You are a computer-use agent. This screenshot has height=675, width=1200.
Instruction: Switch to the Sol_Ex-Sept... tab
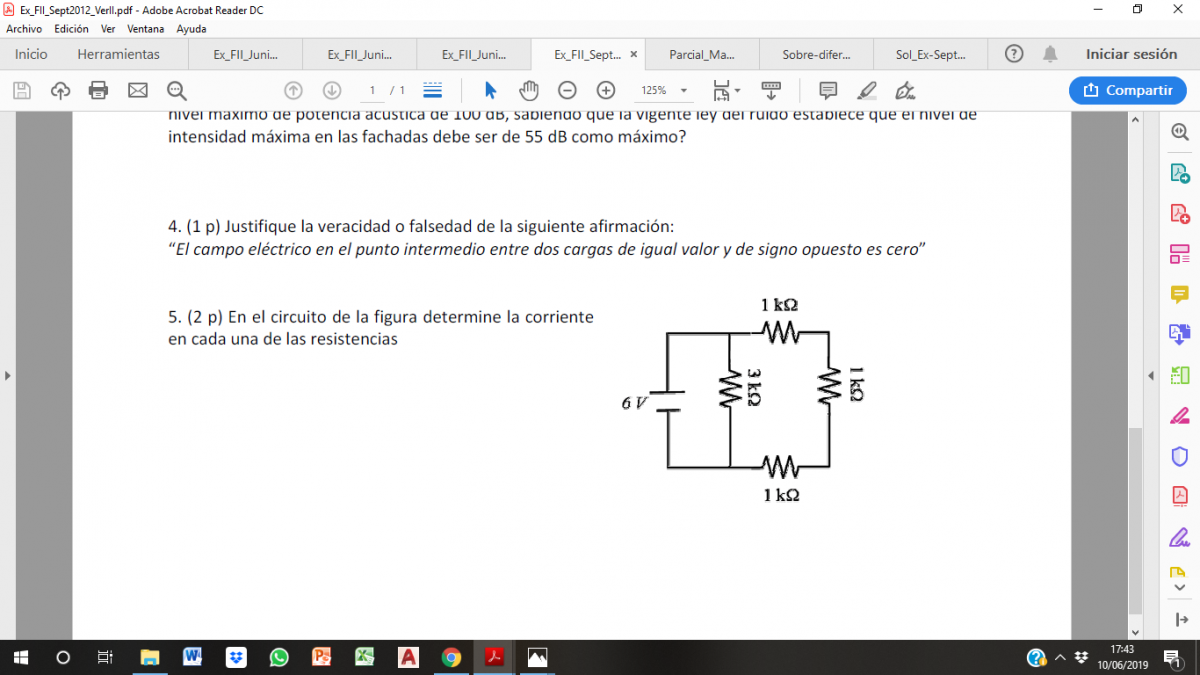930,55
